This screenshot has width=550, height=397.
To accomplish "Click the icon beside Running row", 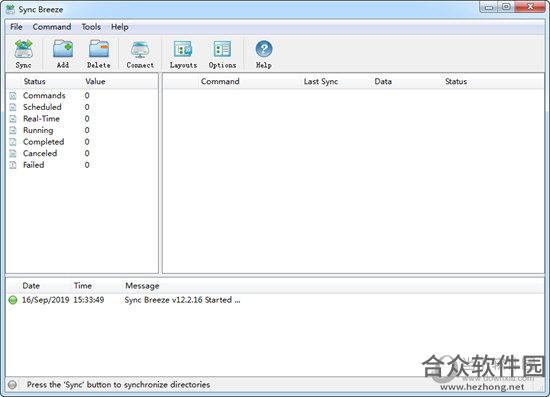I will (13, 130).
